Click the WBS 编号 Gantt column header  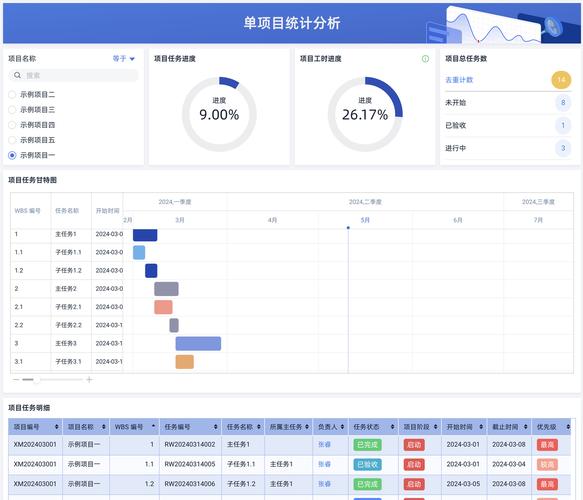[x=27, y=211]
